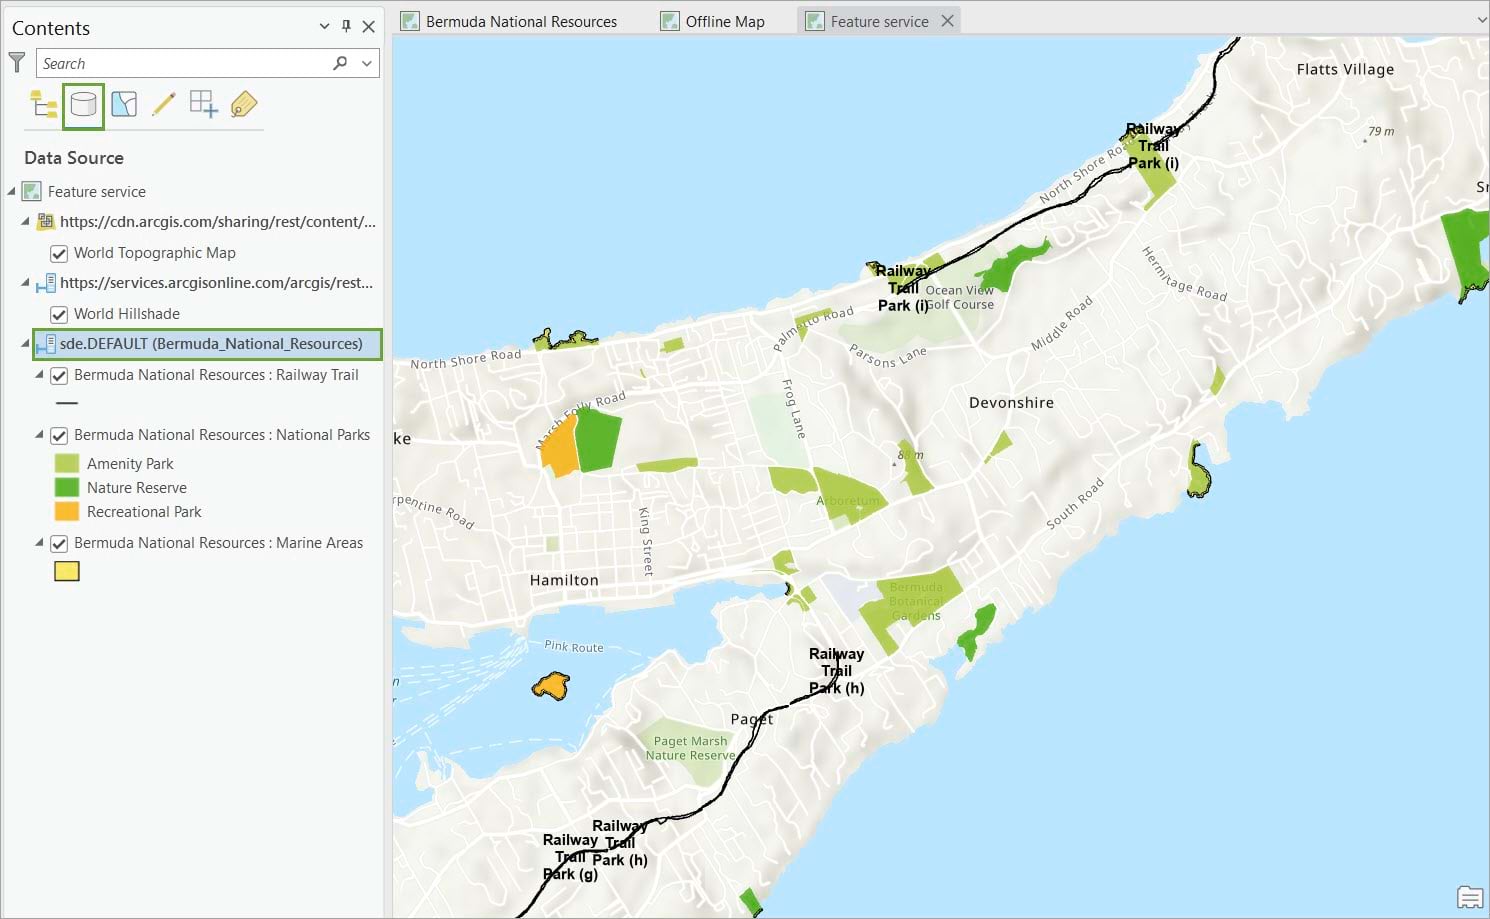The height and width of the screenshot is (919, 1490).
Task: Select List By Drawing Order icon
Action: (44, 104)
